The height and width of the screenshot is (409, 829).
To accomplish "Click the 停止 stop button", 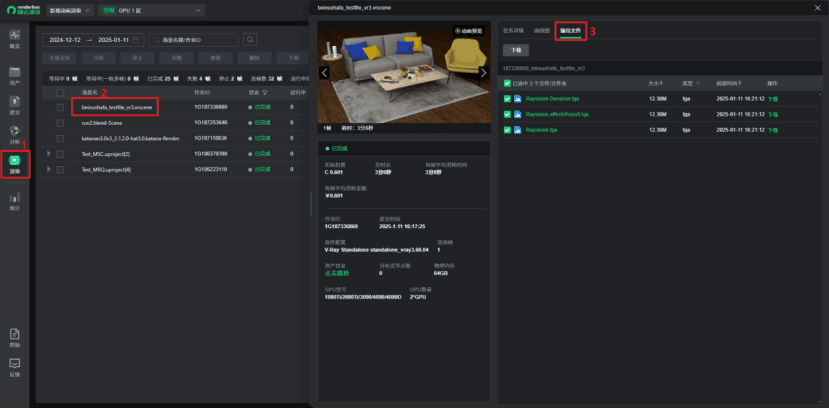I will point(137,58).
